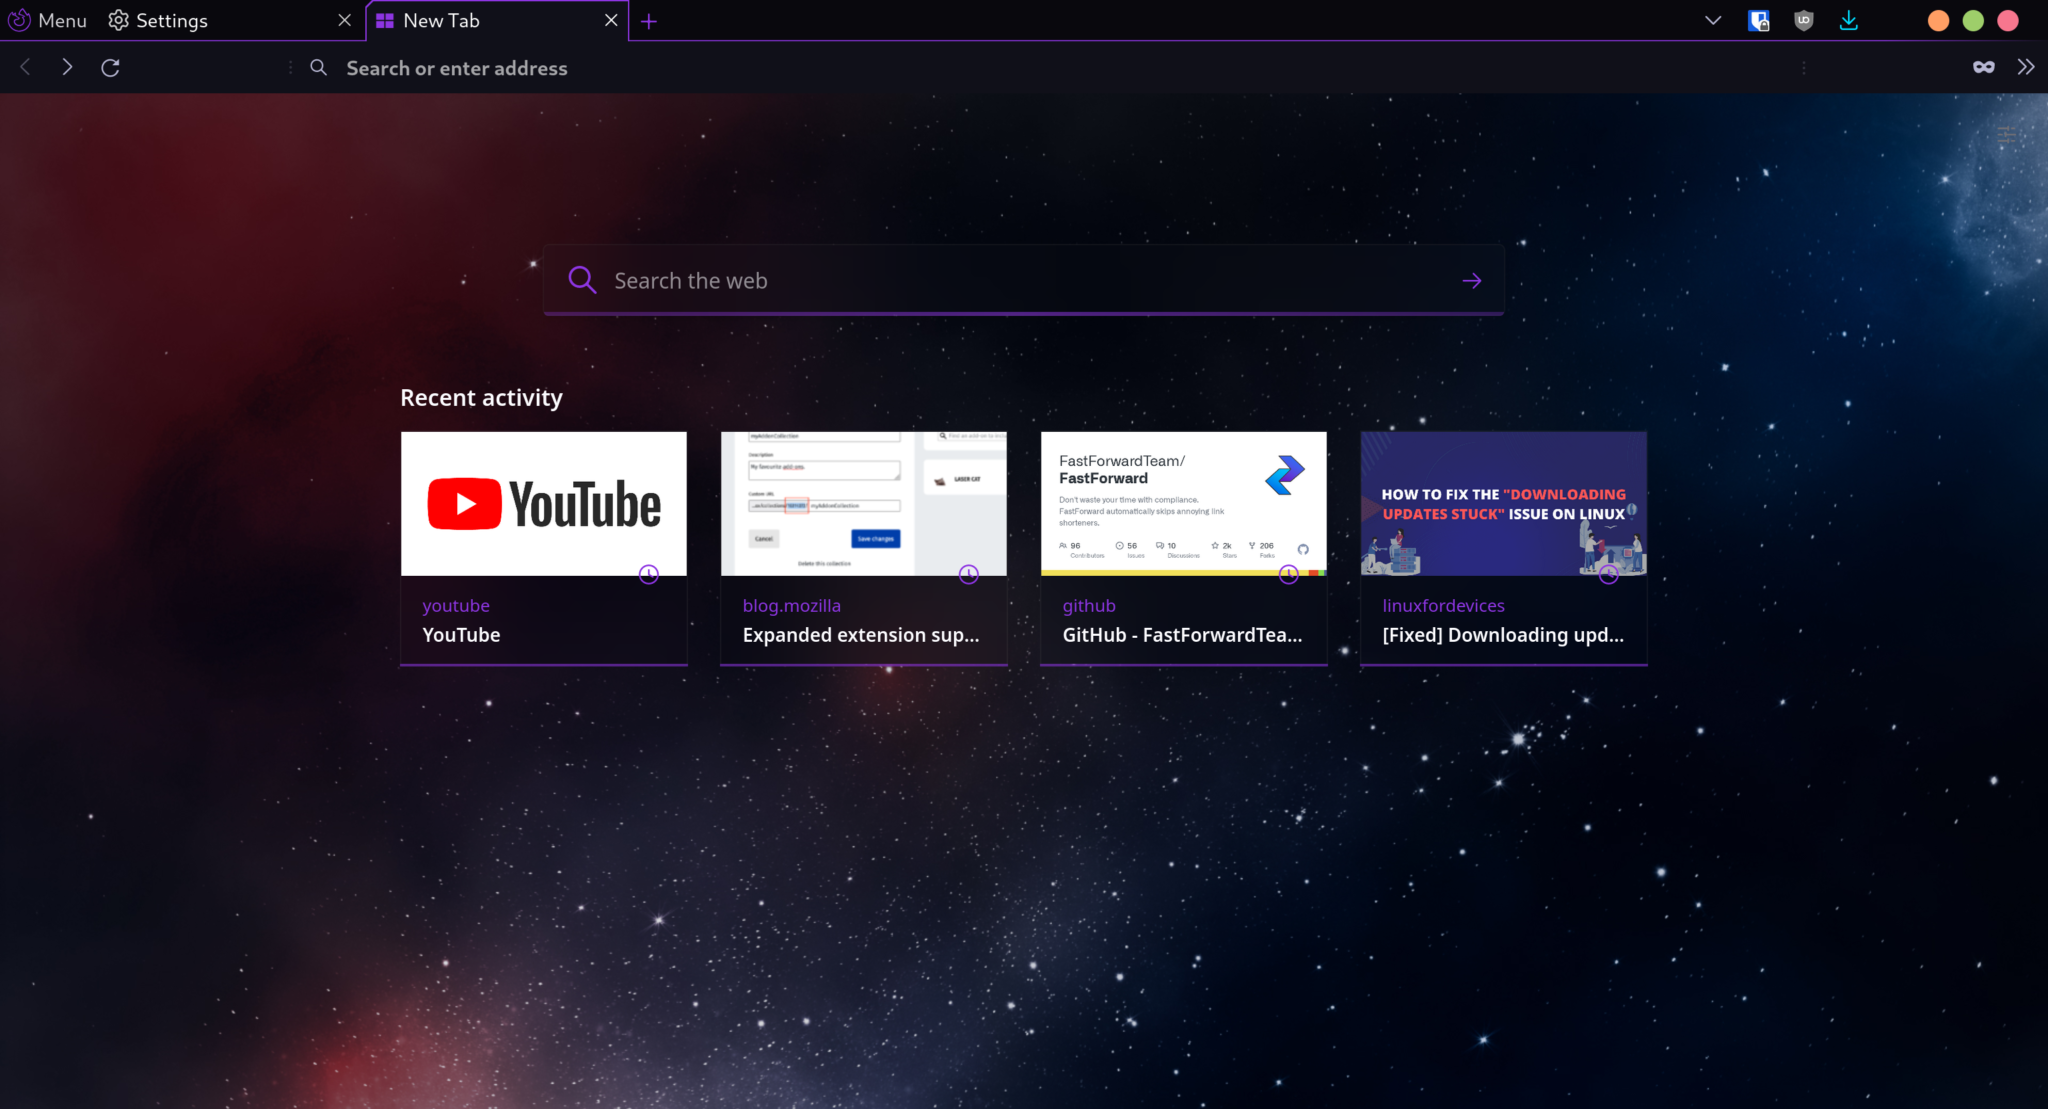This screenshot has height=1109, width=2048.
Task: Open the Downloads panel
Action: [1849, 20]
